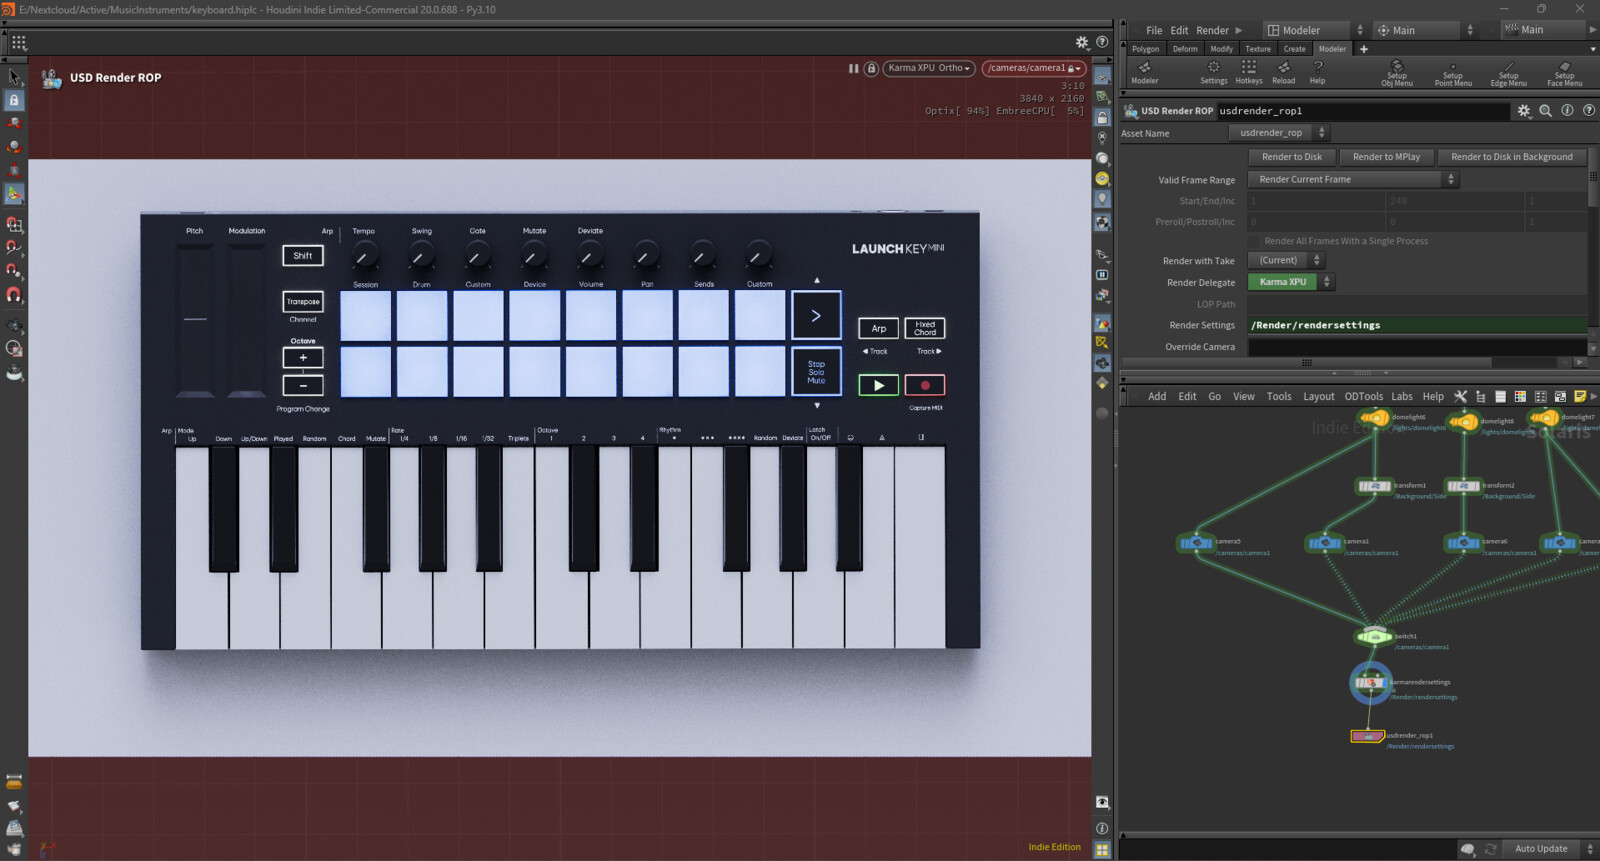
Task: Switch to the Deform shelf tab
Action: coord(1185,48)
